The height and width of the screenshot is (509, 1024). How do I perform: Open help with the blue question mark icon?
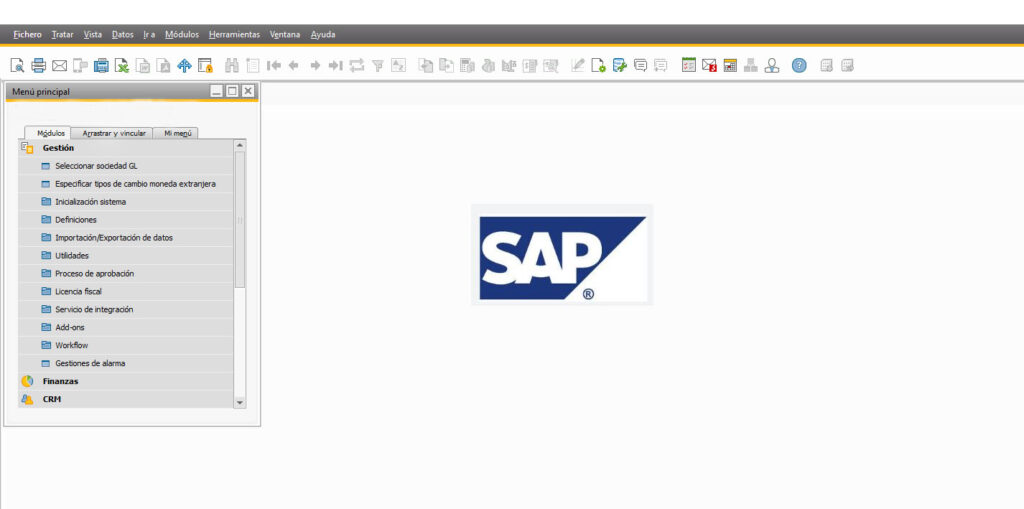coord(799,66)
